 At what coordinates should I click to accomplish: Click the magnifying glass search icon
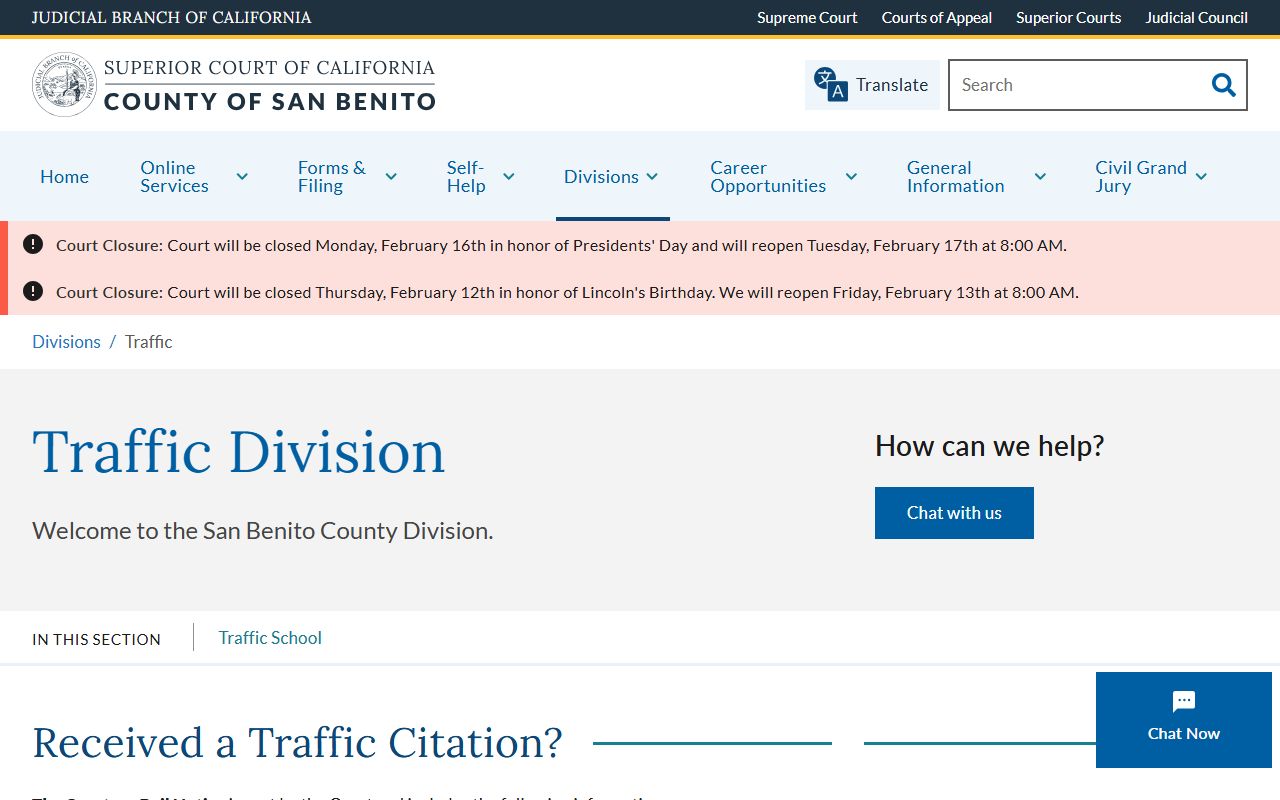1223,85
